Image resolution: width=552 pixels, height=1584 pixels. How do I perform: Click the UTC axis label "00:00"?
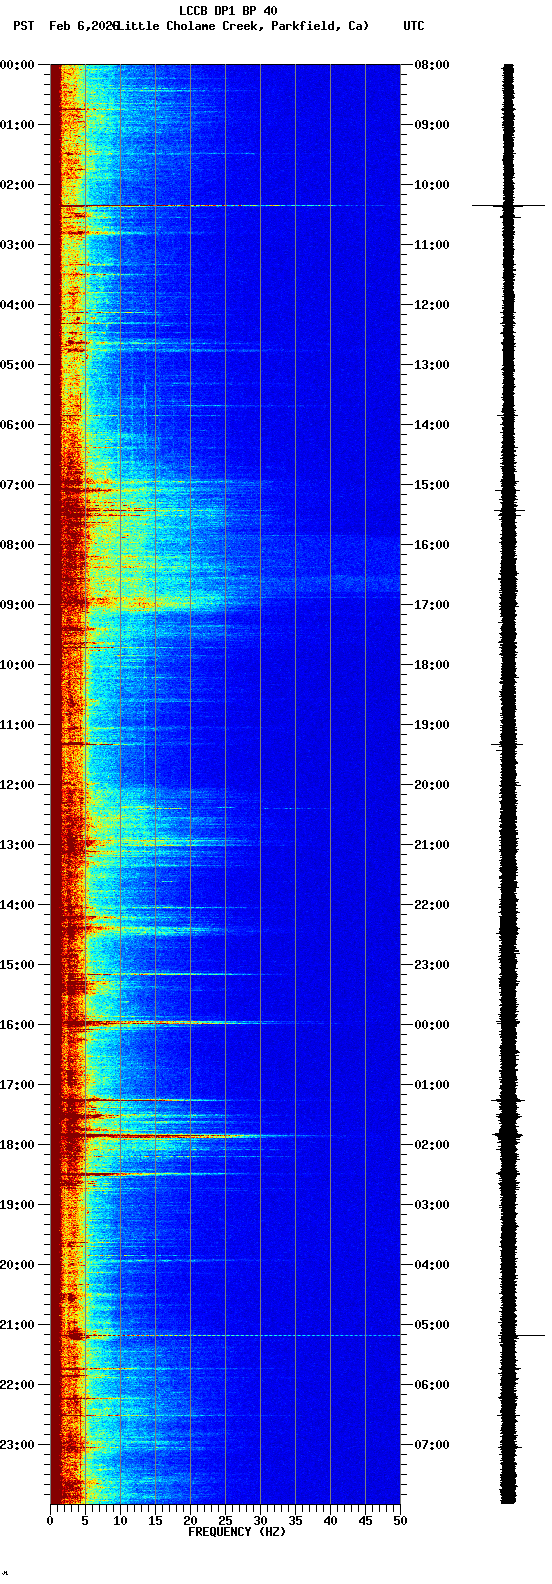point(432,1025)
